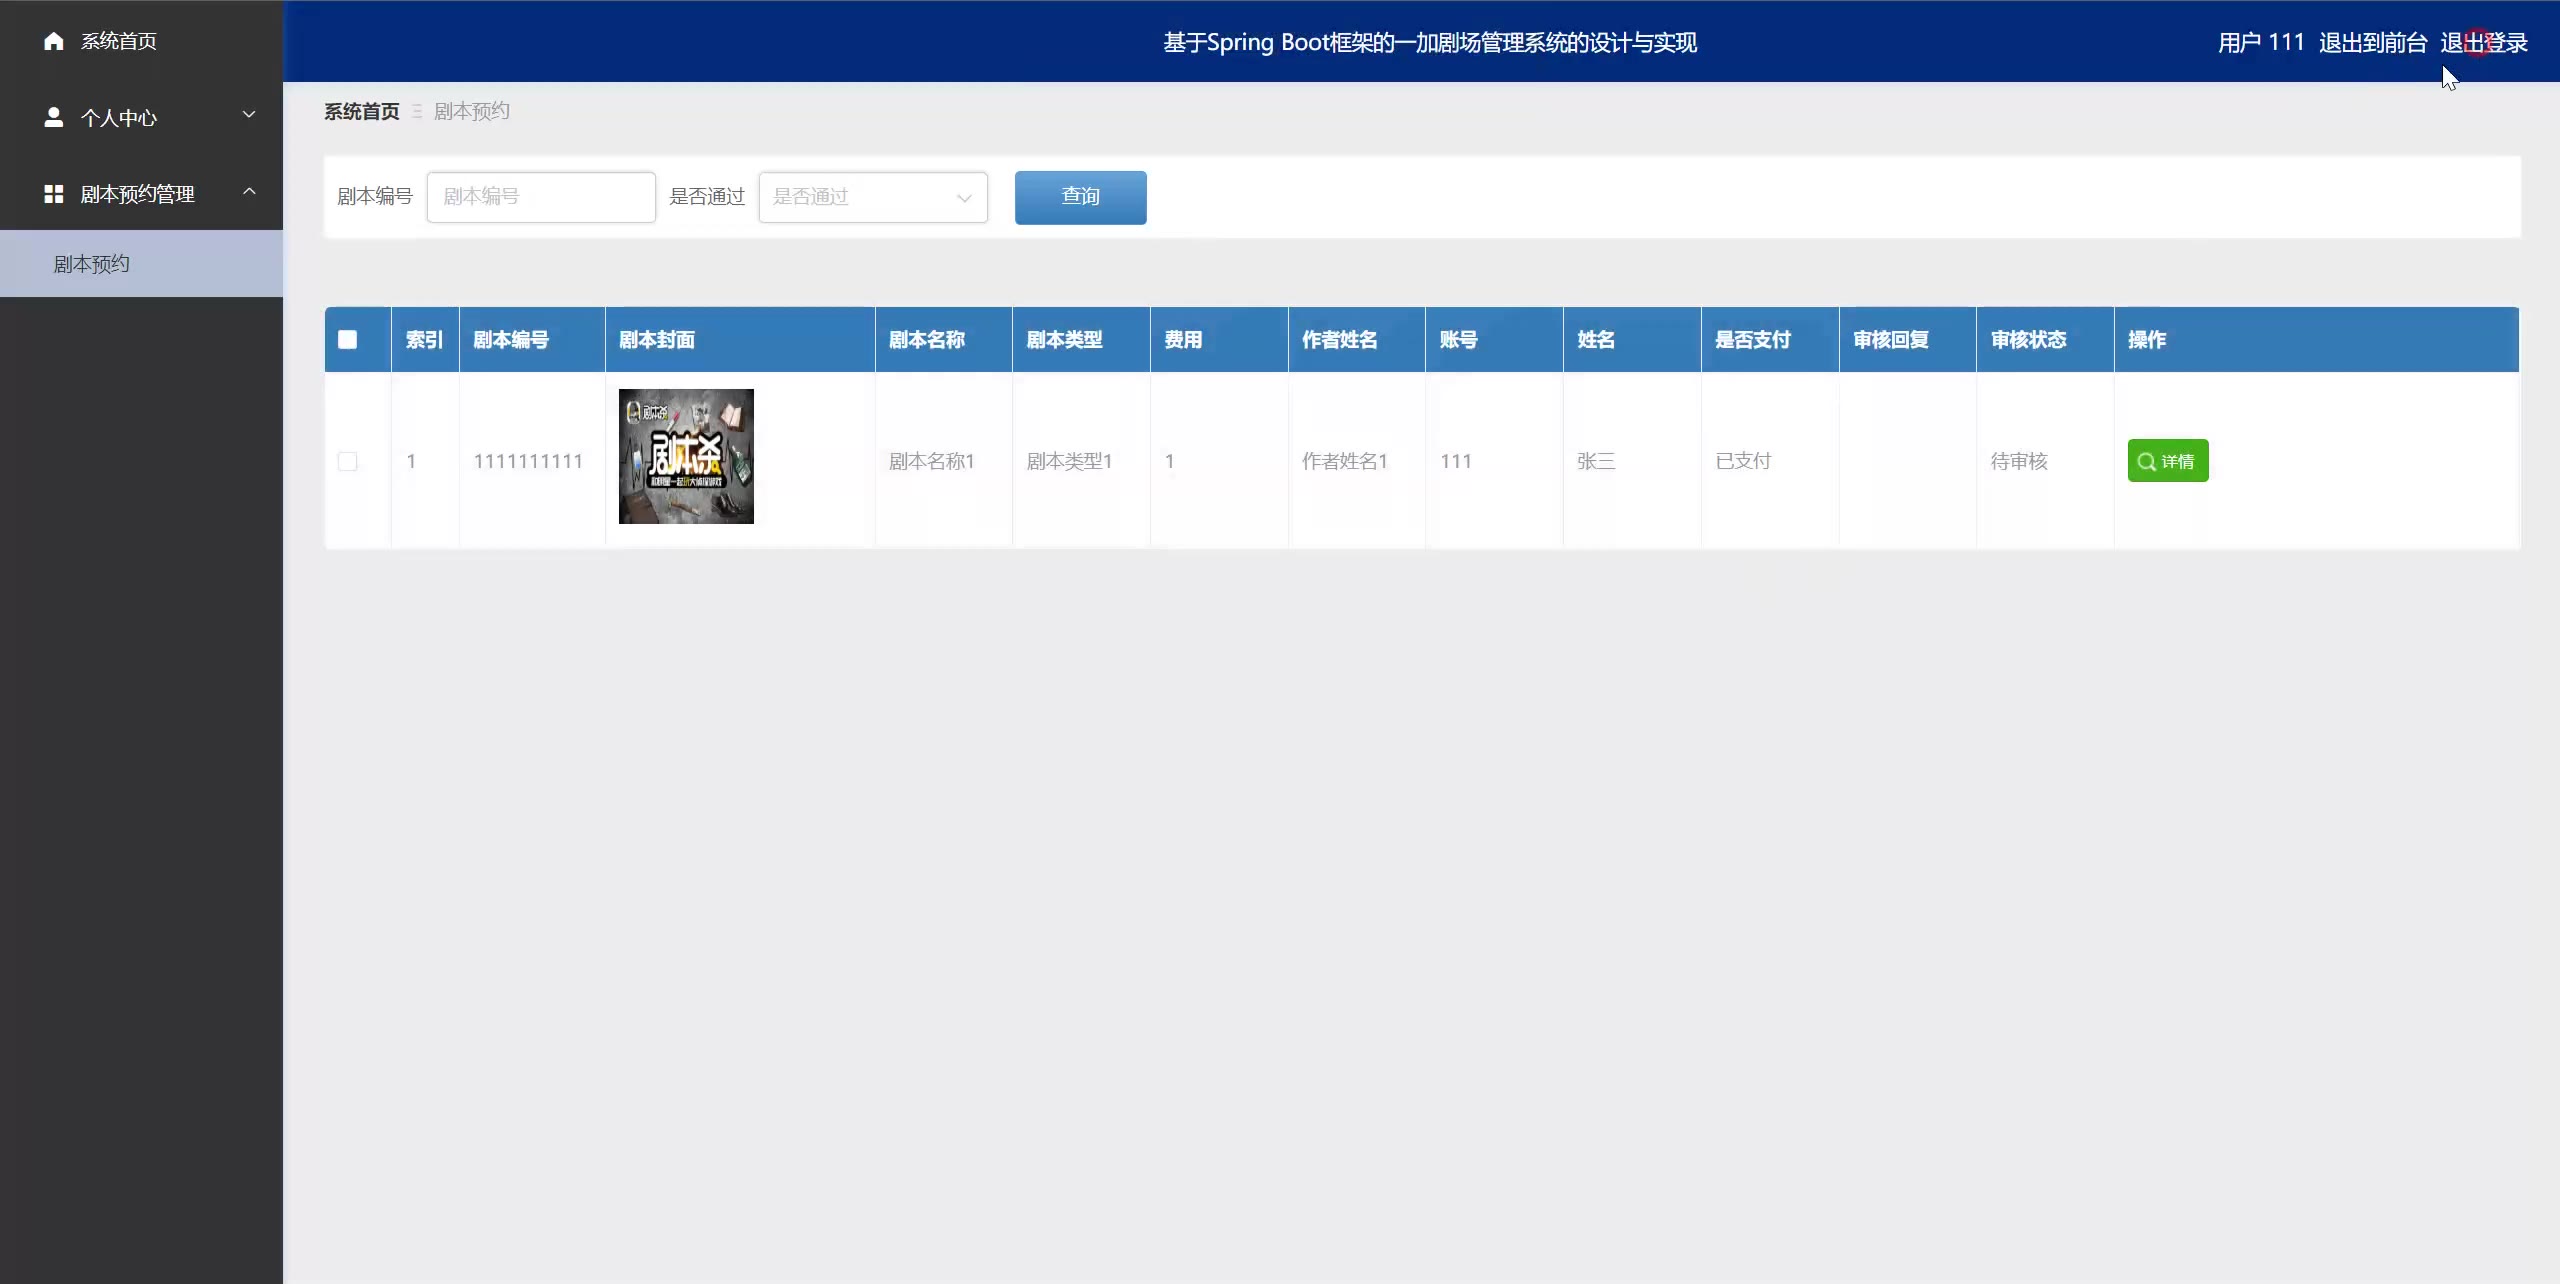Image resolution: width=2560 pixels, height=1284 pixels.
Task: Open the 是否通过 dropdown
Action: coord(872,197)
